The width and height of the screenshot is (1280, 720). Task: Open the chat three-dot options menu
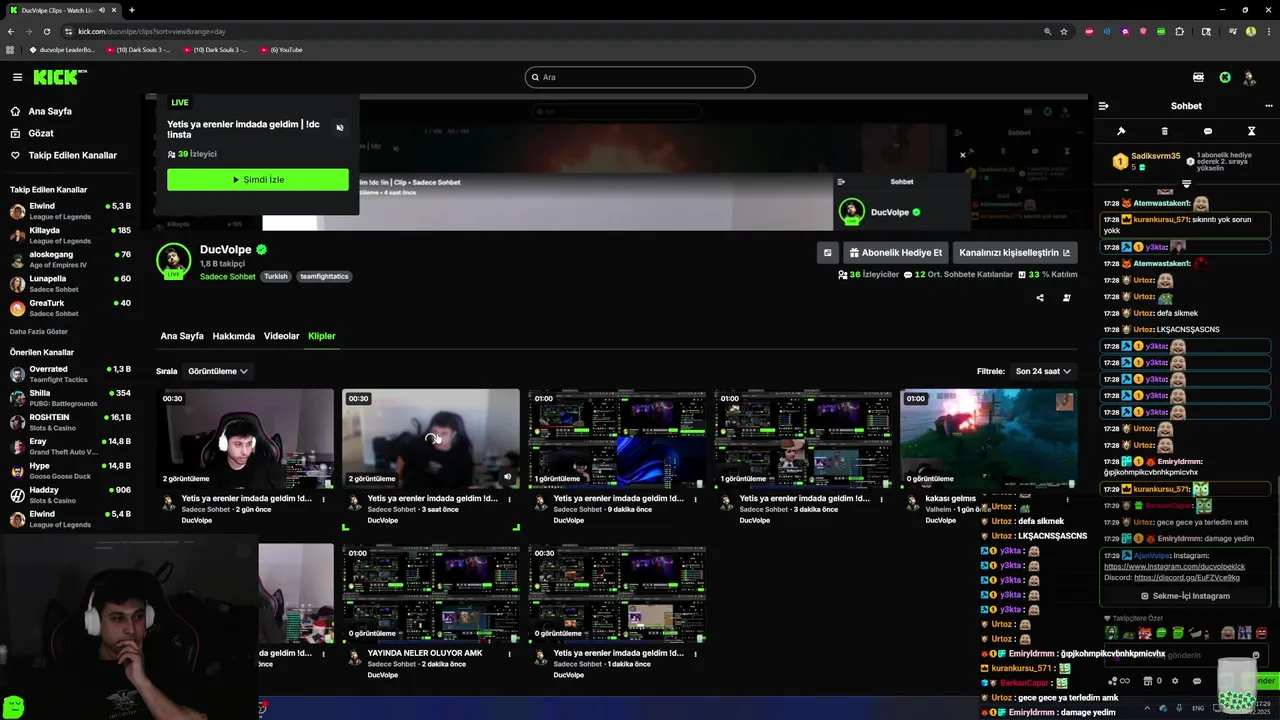(x=1268, y=106)
